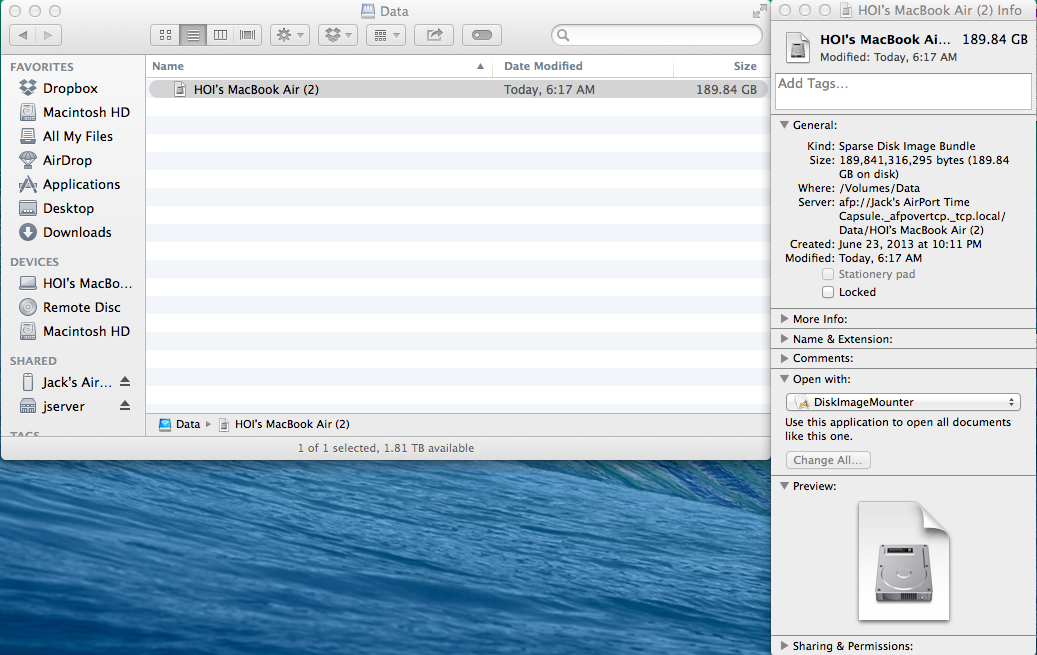This screenshot has width=1037, height=655.
Task: Go back with the Finder back arrow
Action: tap(23, 35)
